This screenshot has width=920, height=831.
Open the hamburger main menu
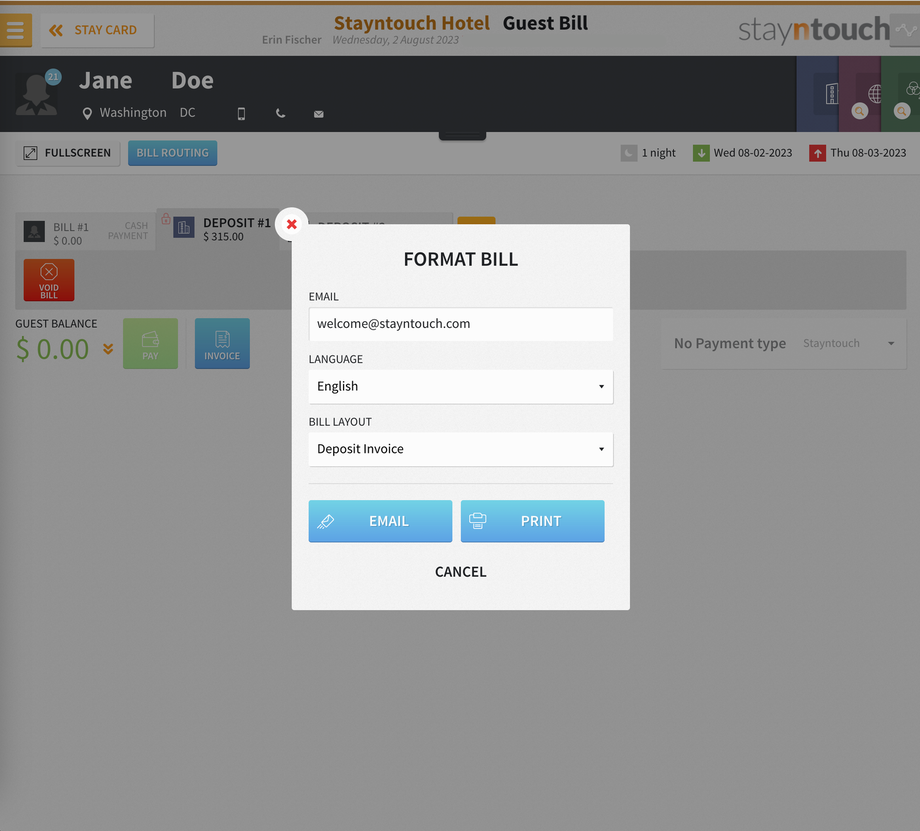coord(15,30)
